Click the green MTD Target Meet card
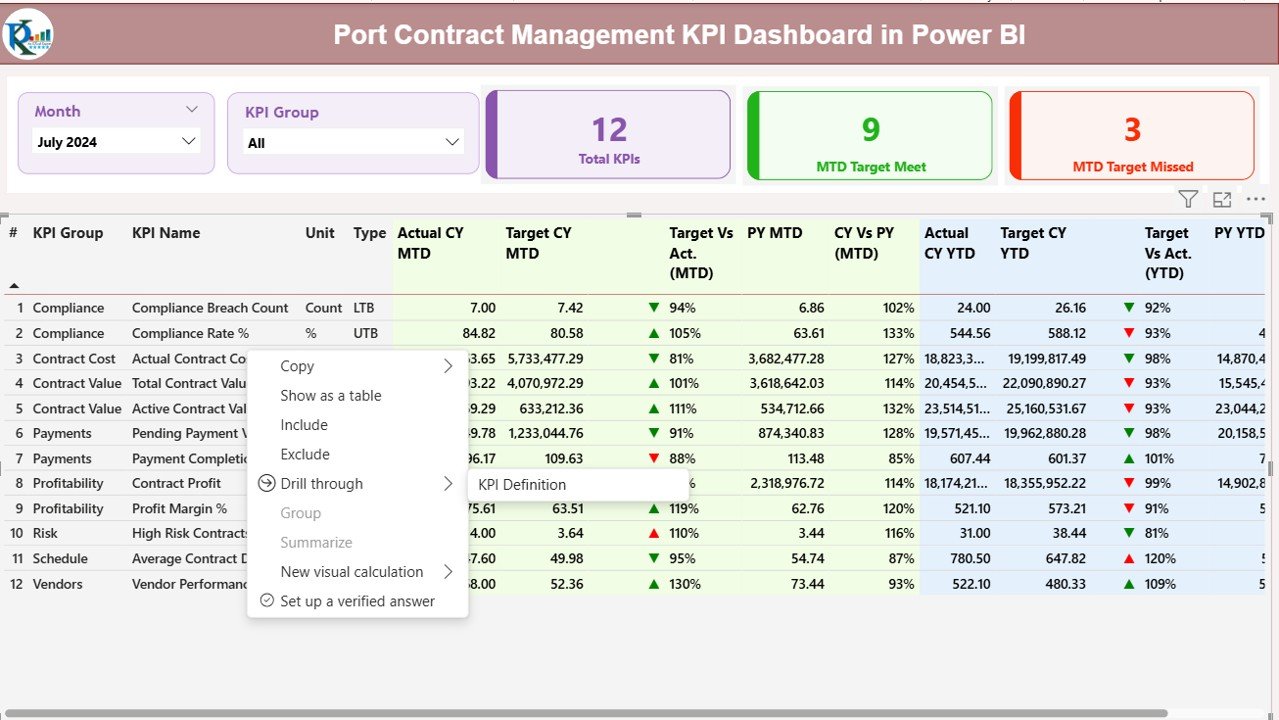Viewport: 1279px width, 720px height. (868, 135)
